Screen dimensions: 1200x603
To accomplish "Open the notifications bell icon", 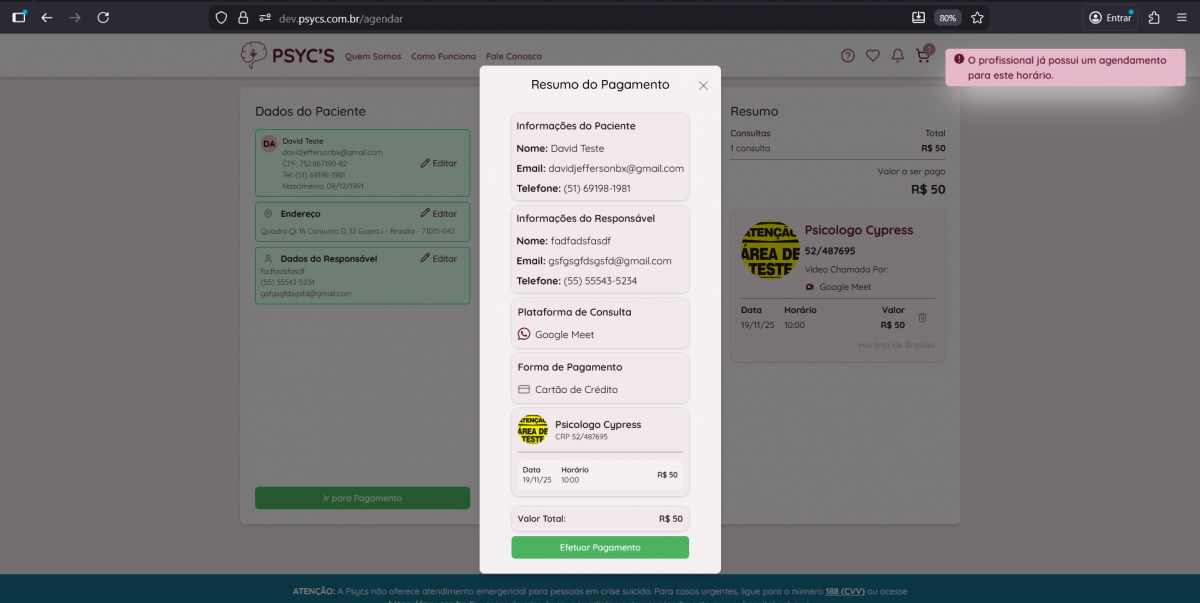I will 898,56.
